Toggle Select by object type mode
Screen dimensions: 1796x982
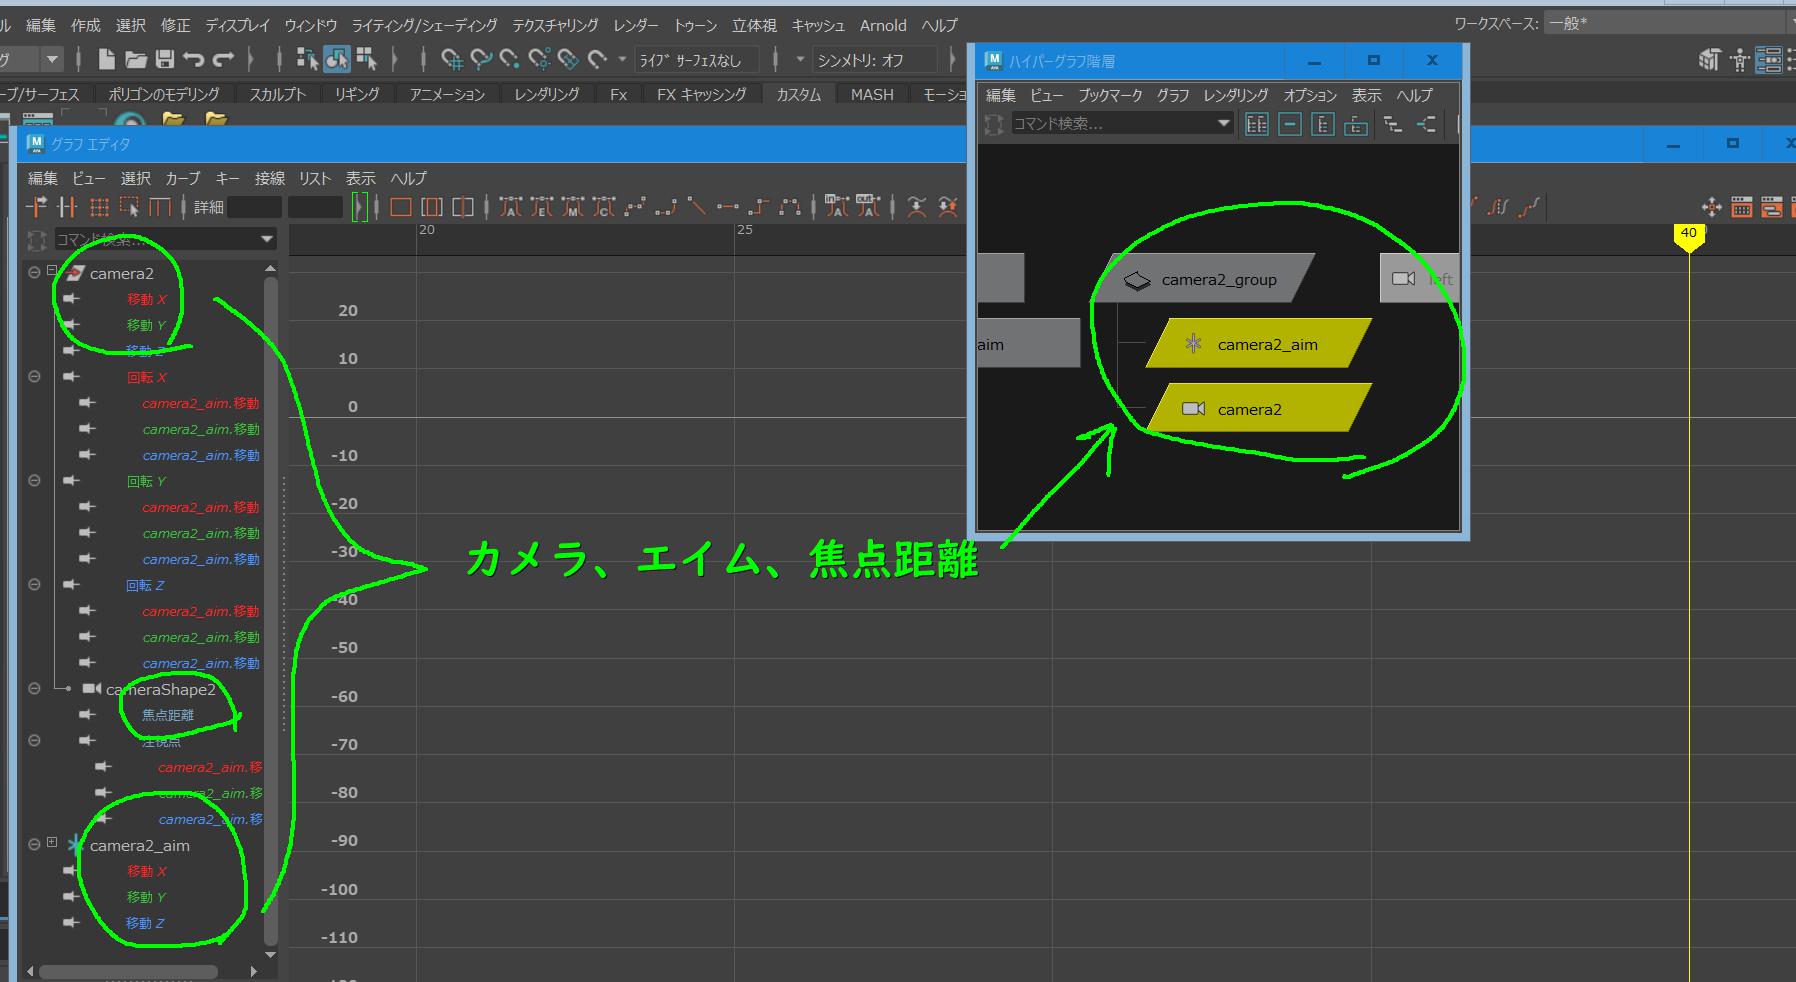tap(337, 60)
